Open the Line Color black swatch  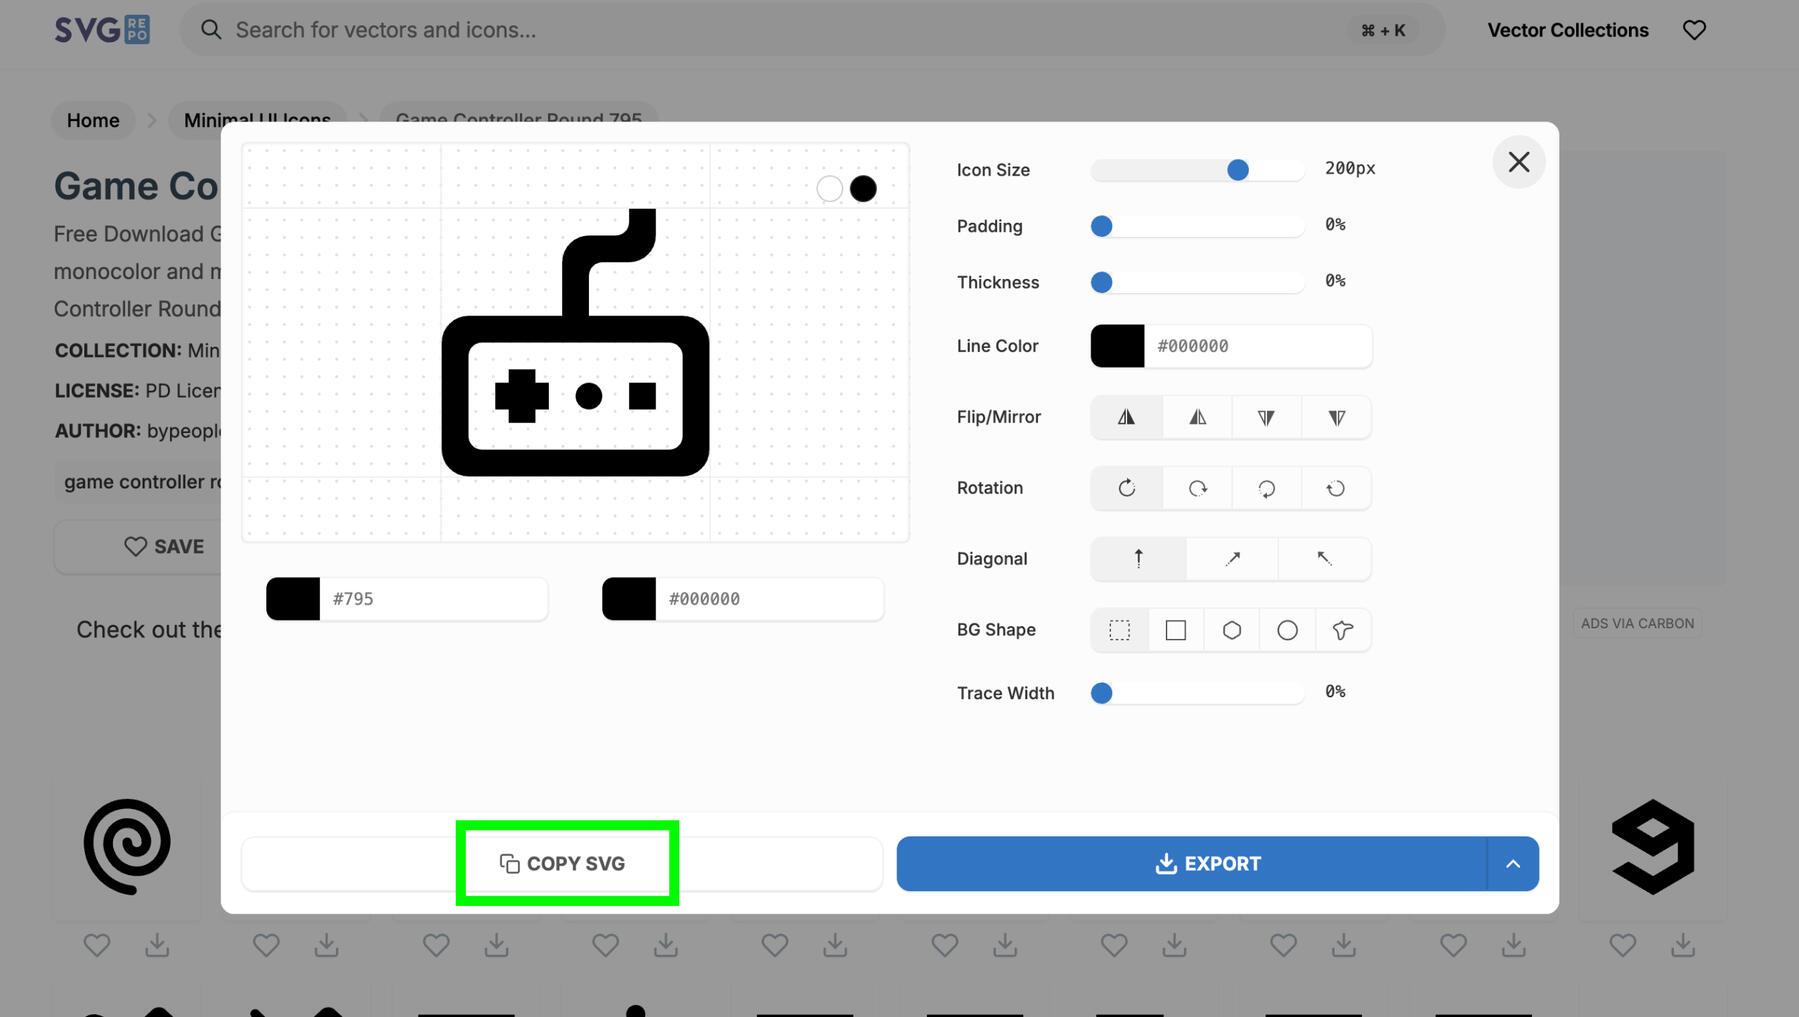pyautogui.click(x=1117, y=346)
